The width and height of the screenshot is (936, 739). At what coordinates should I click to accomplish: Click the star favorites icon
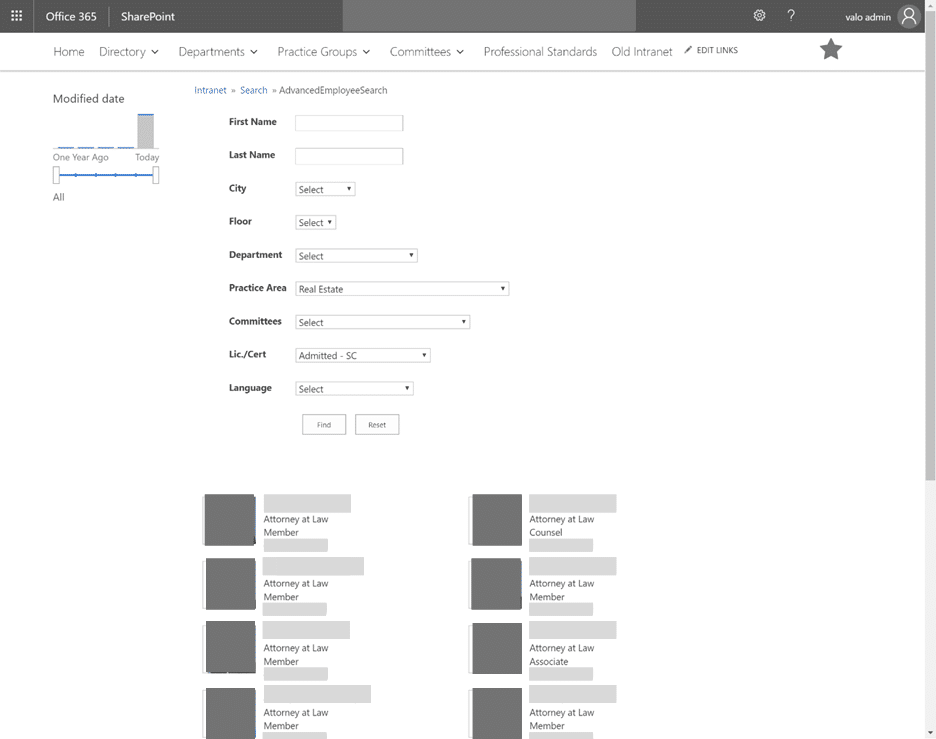(x=831, y=50)
